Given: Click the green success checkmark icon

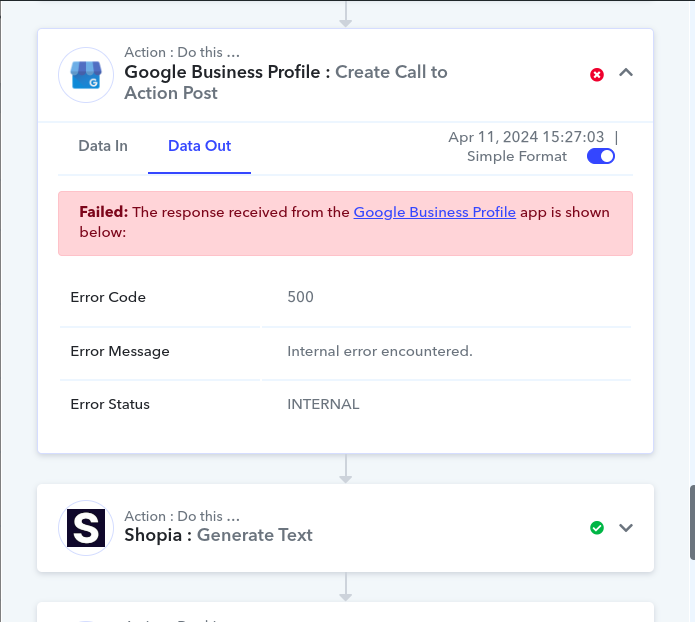Looking at the screenshot, I should click(597, 528).
